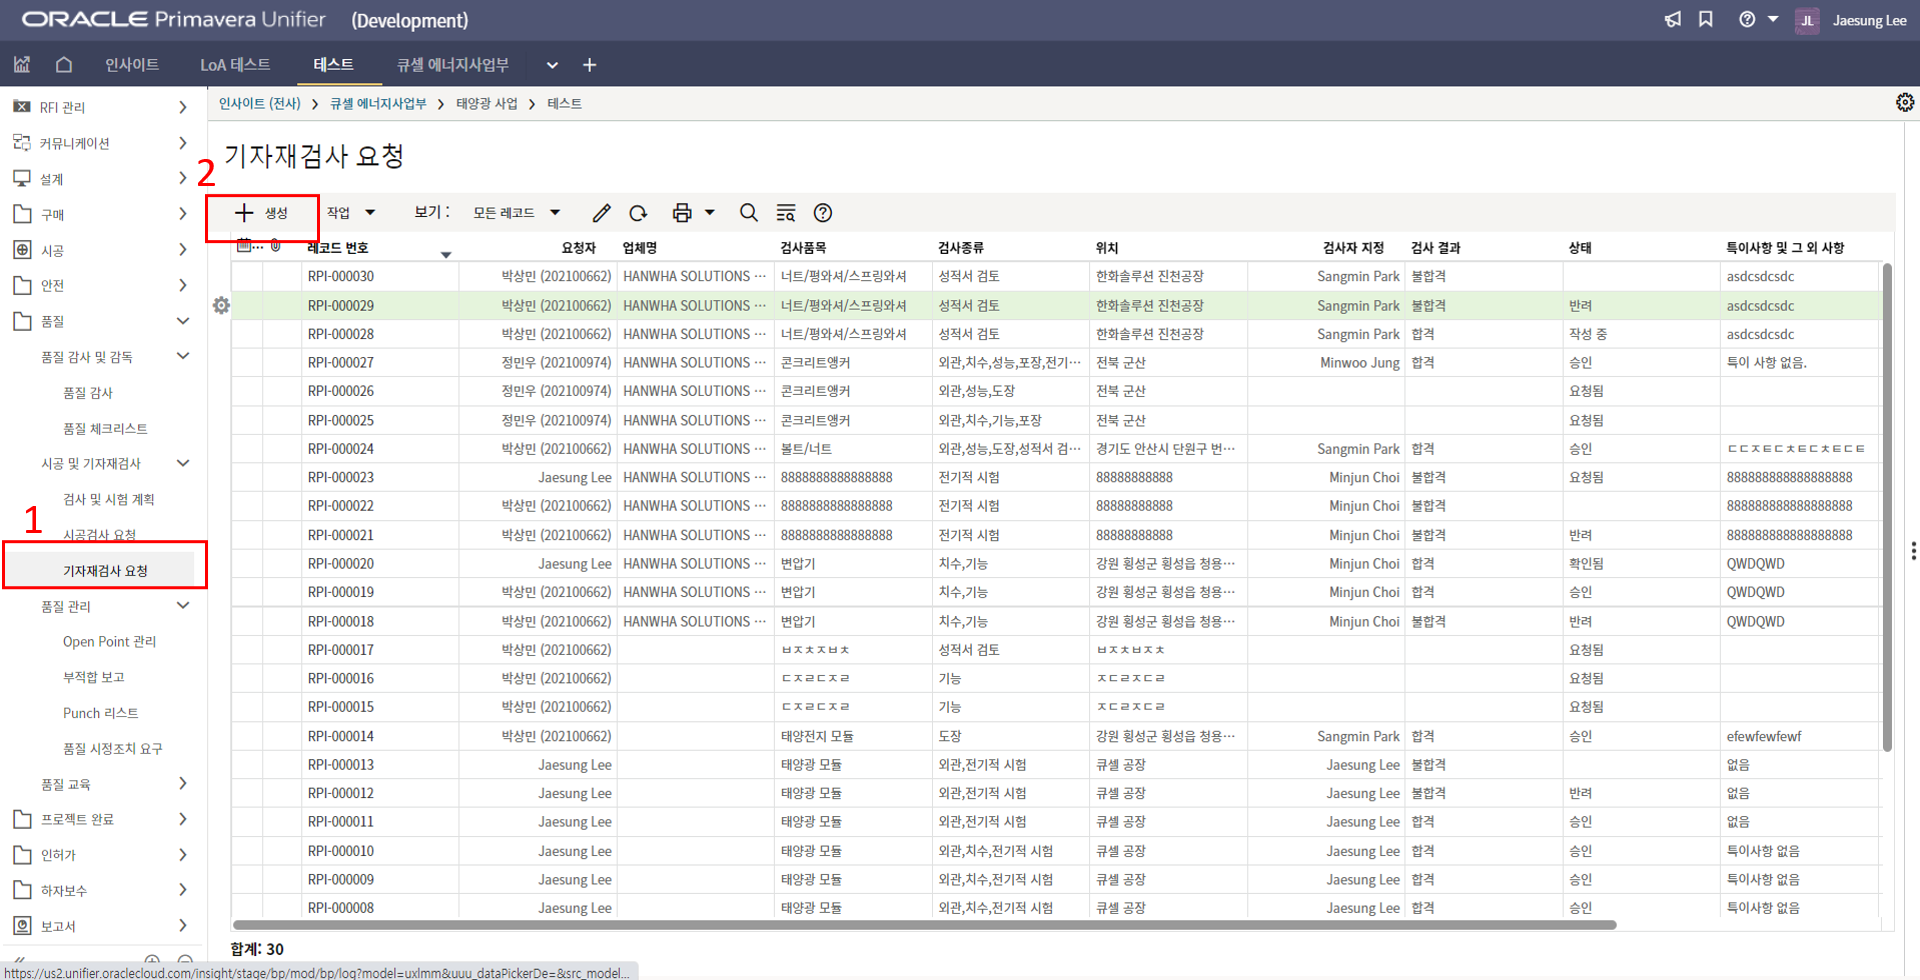1920x980 pixels.
Task: Switch to the 큐셀 에너지사업부 tab
Action: point(452,65)
